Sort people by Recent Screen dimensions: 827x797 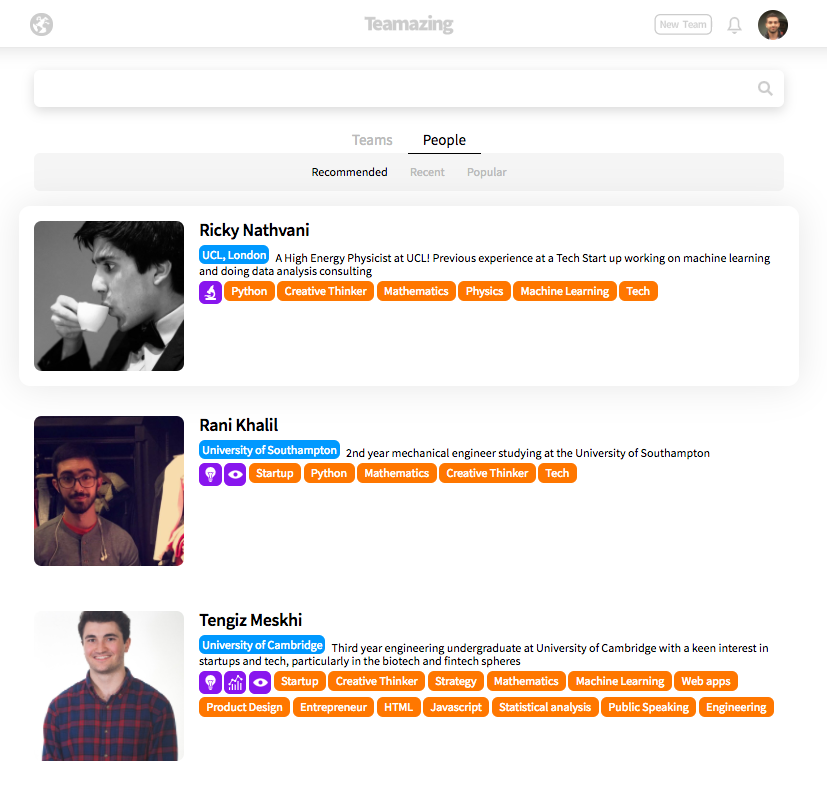pyautogui.click(x=427, y=172)
